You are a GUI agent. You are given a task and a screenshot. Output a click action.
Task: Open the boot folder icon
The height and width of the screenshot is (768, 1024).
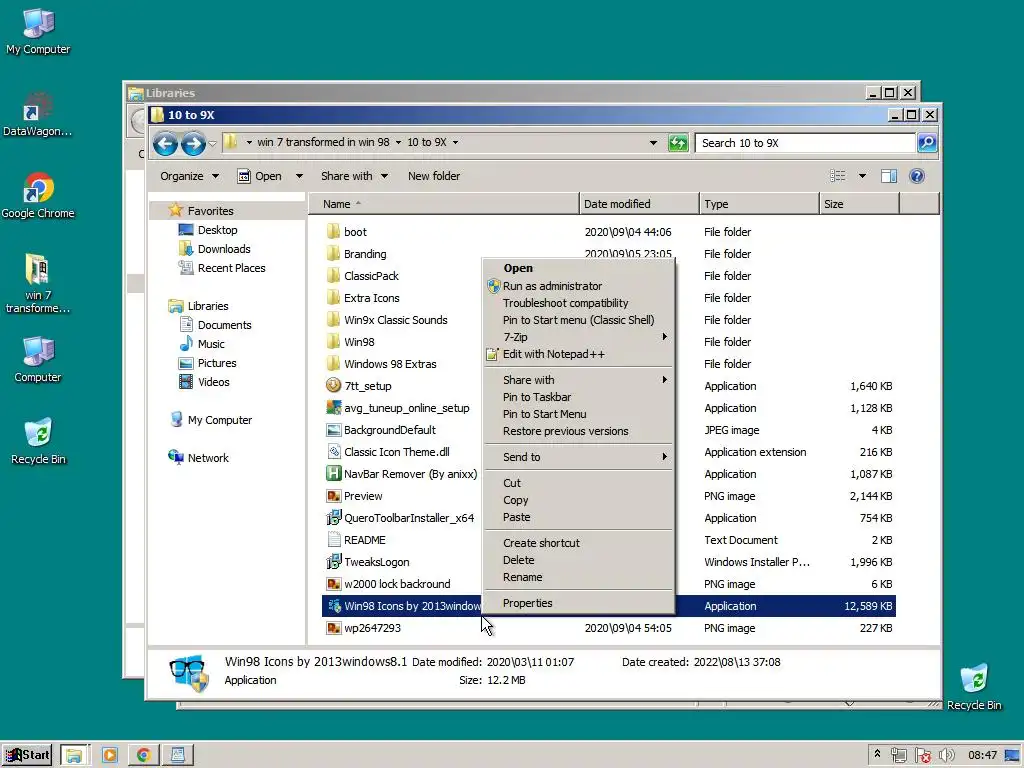tap(333, 231)
